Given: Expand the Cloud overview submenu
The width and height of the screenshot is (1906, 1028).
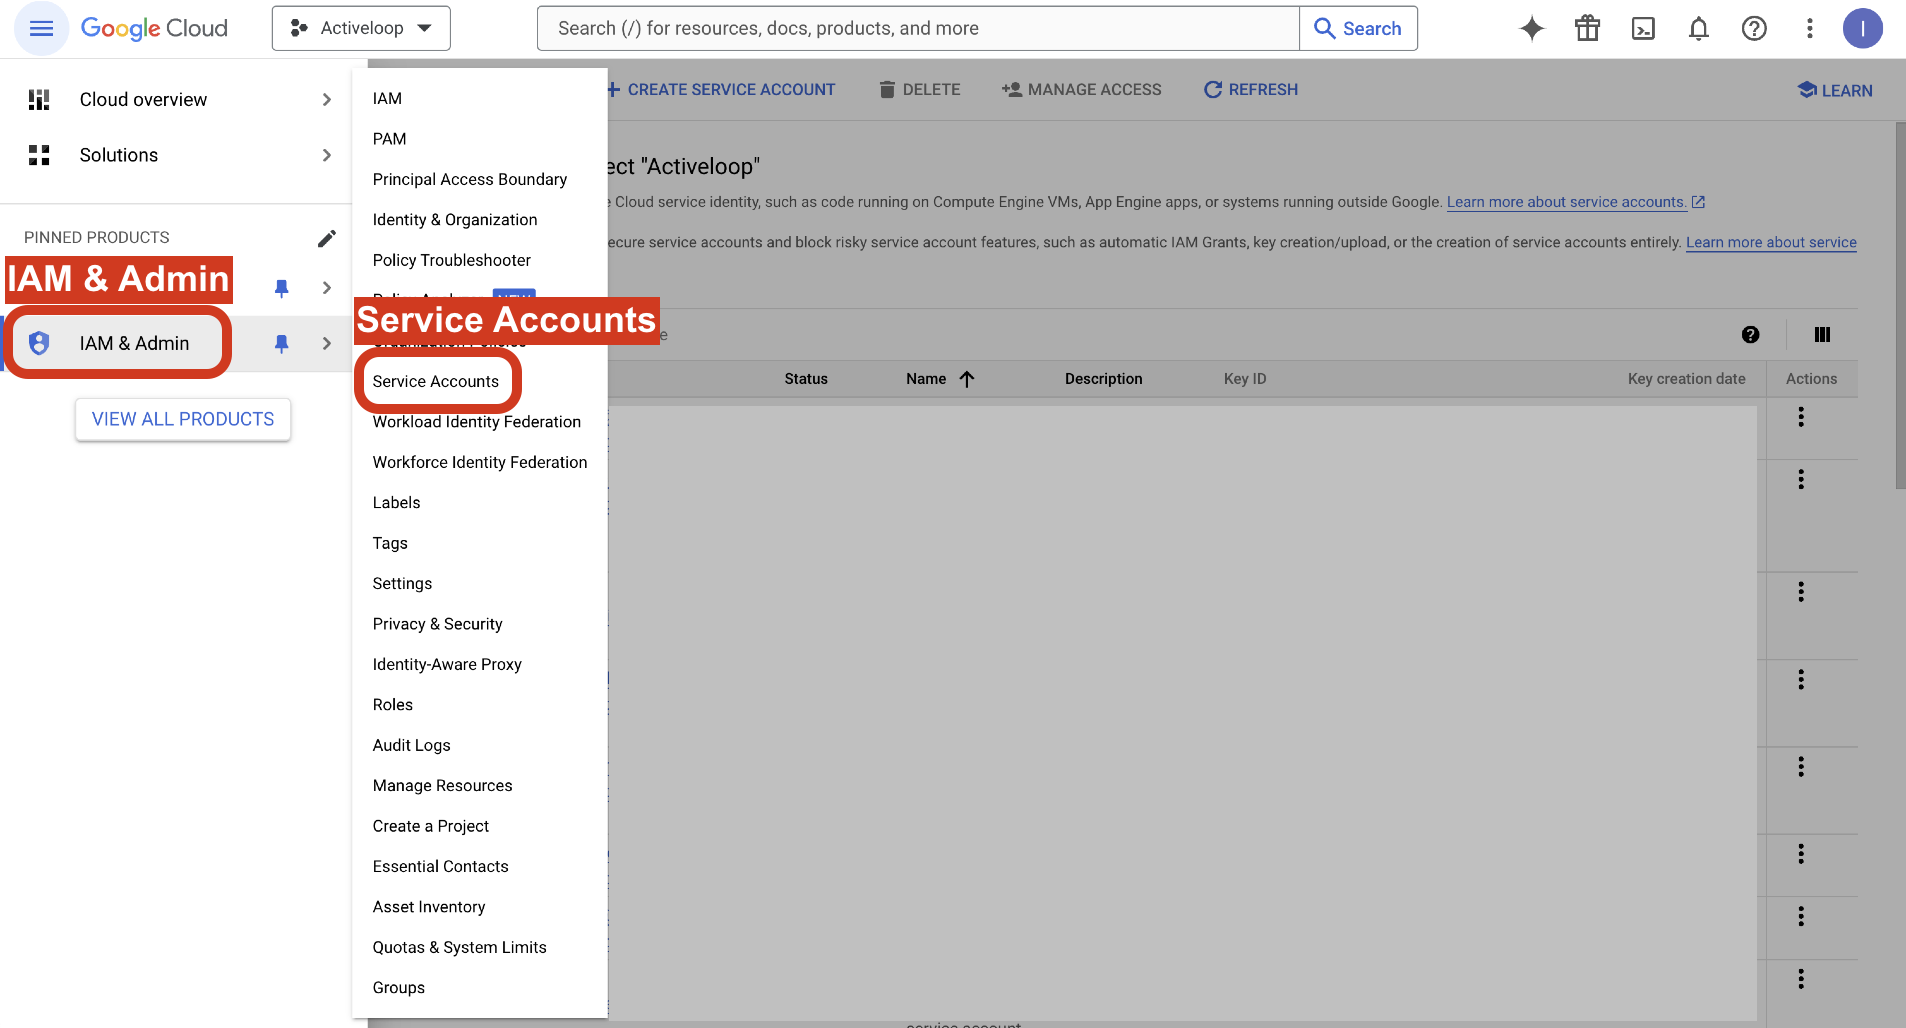Looking at the screenshot, I should coord(326,100).
